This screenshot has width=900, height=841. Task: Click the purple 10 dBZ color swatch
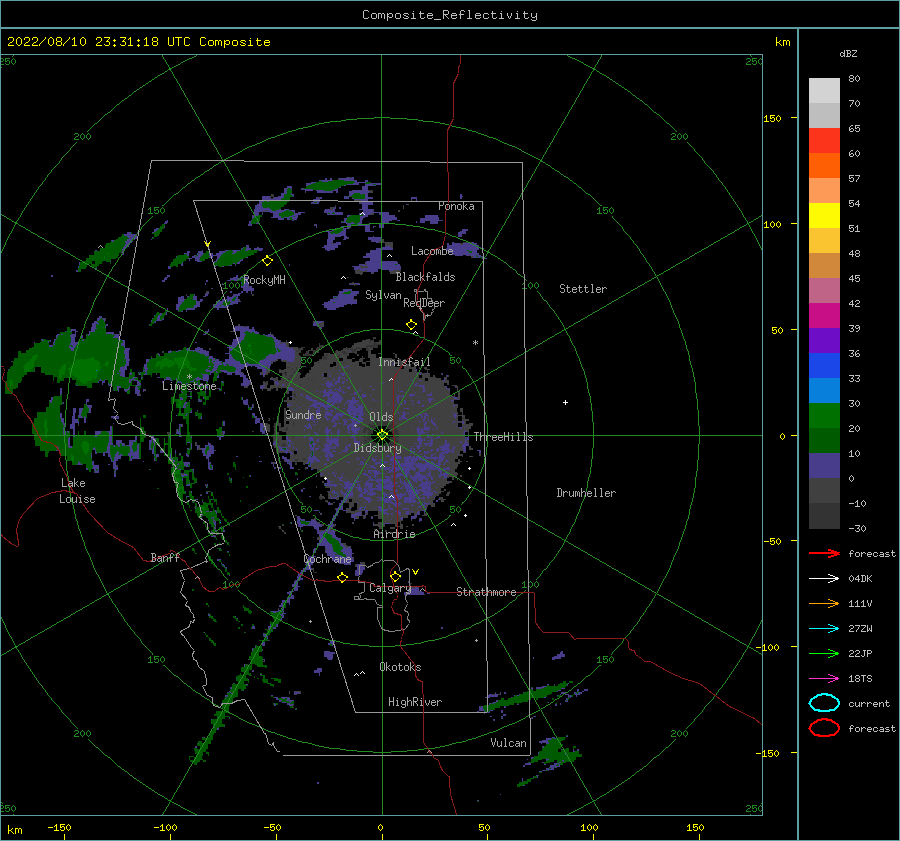pyautogui.click(x=824, y=465)
